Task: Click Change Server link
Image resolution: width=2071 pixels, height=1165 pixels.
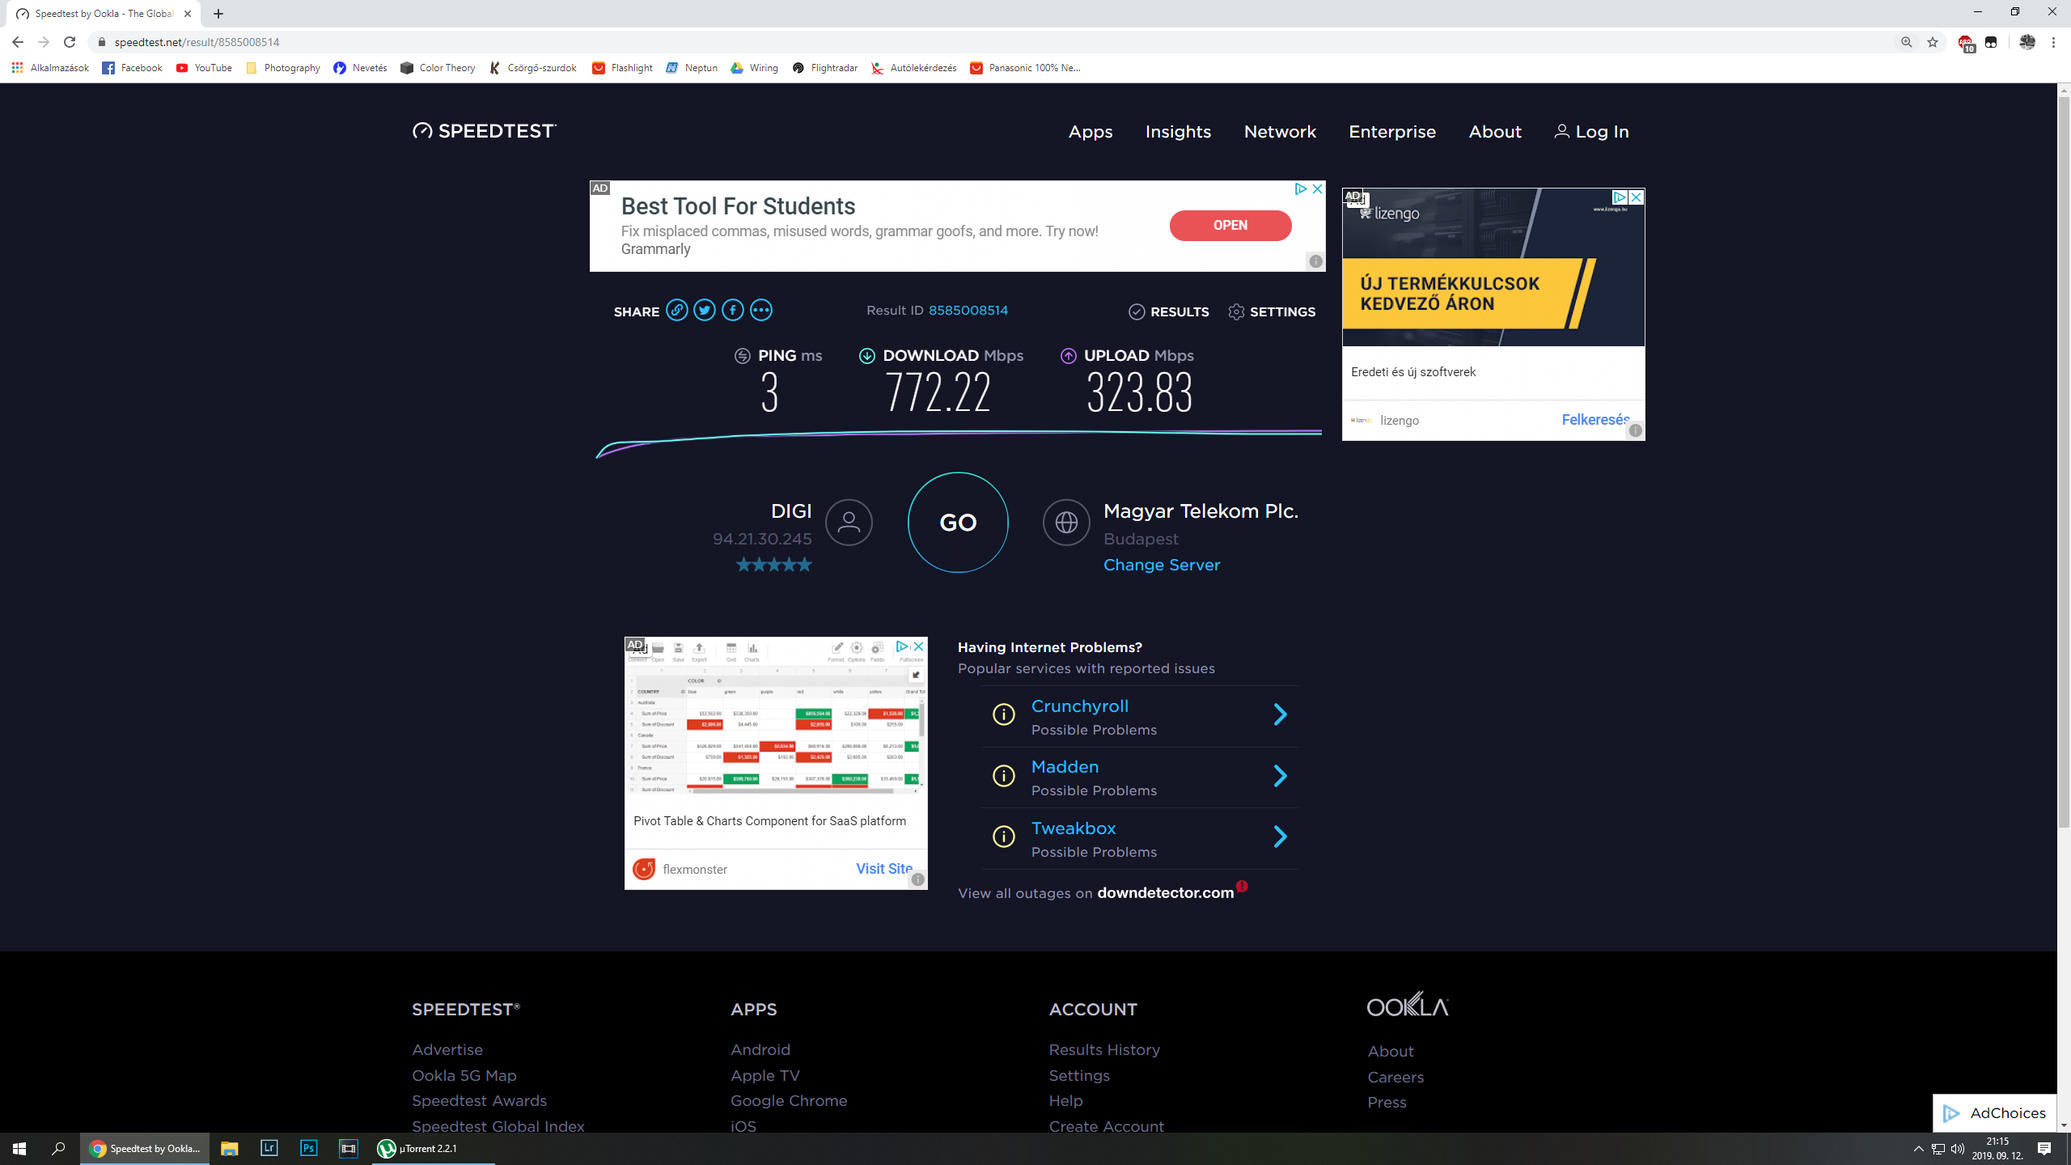Action: click(1161, 565)
